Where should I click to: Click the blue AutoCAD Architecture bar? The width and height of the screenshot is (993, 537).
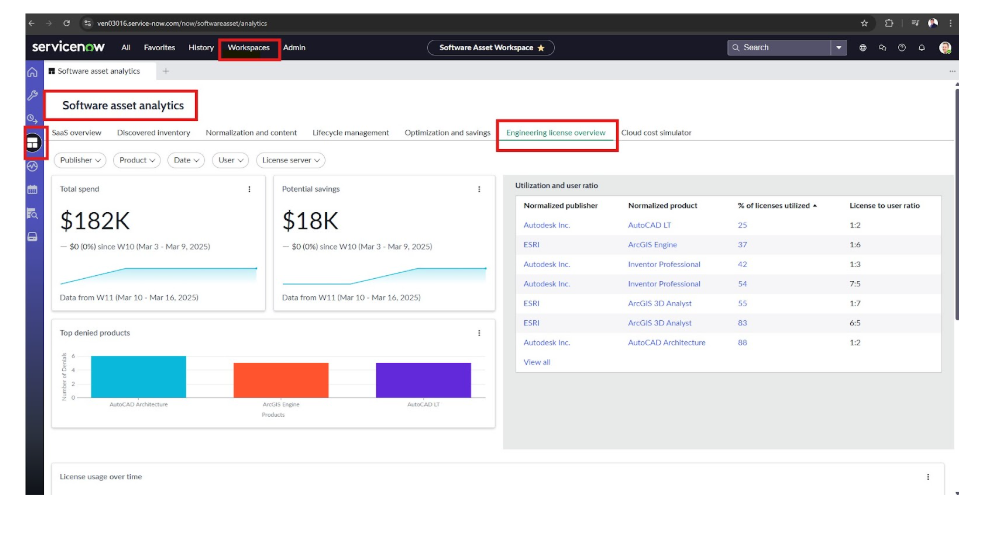point(139,377)
